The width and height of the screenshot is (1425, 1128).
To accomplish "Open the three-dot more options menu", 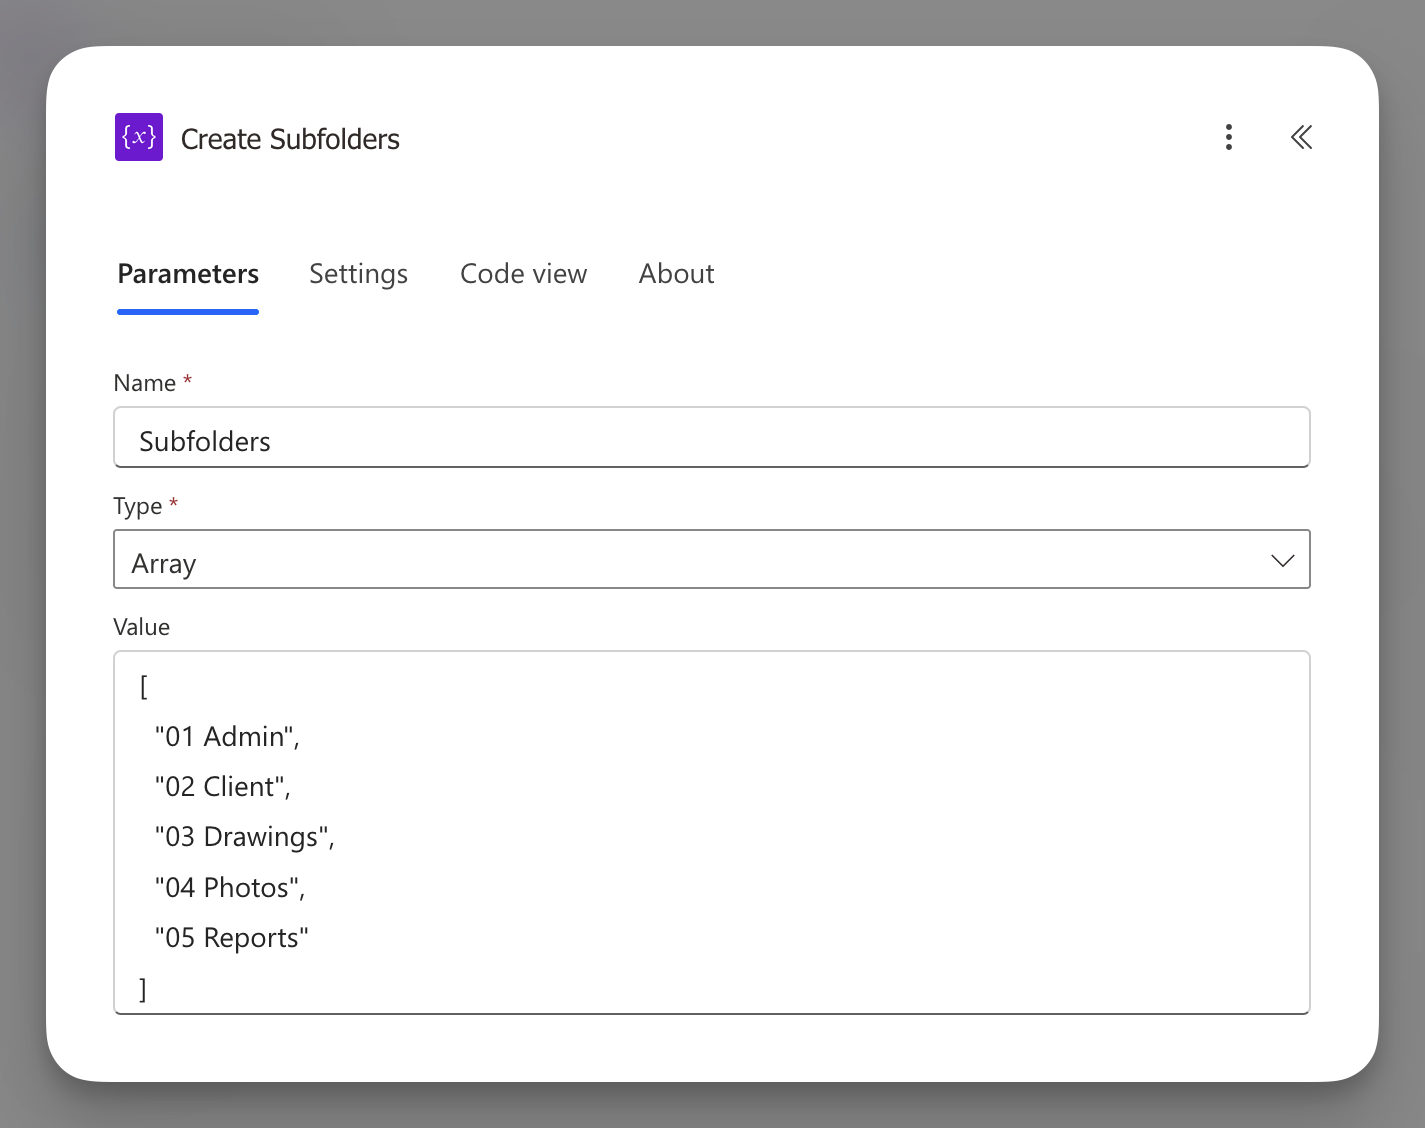I will point(1228,137).
